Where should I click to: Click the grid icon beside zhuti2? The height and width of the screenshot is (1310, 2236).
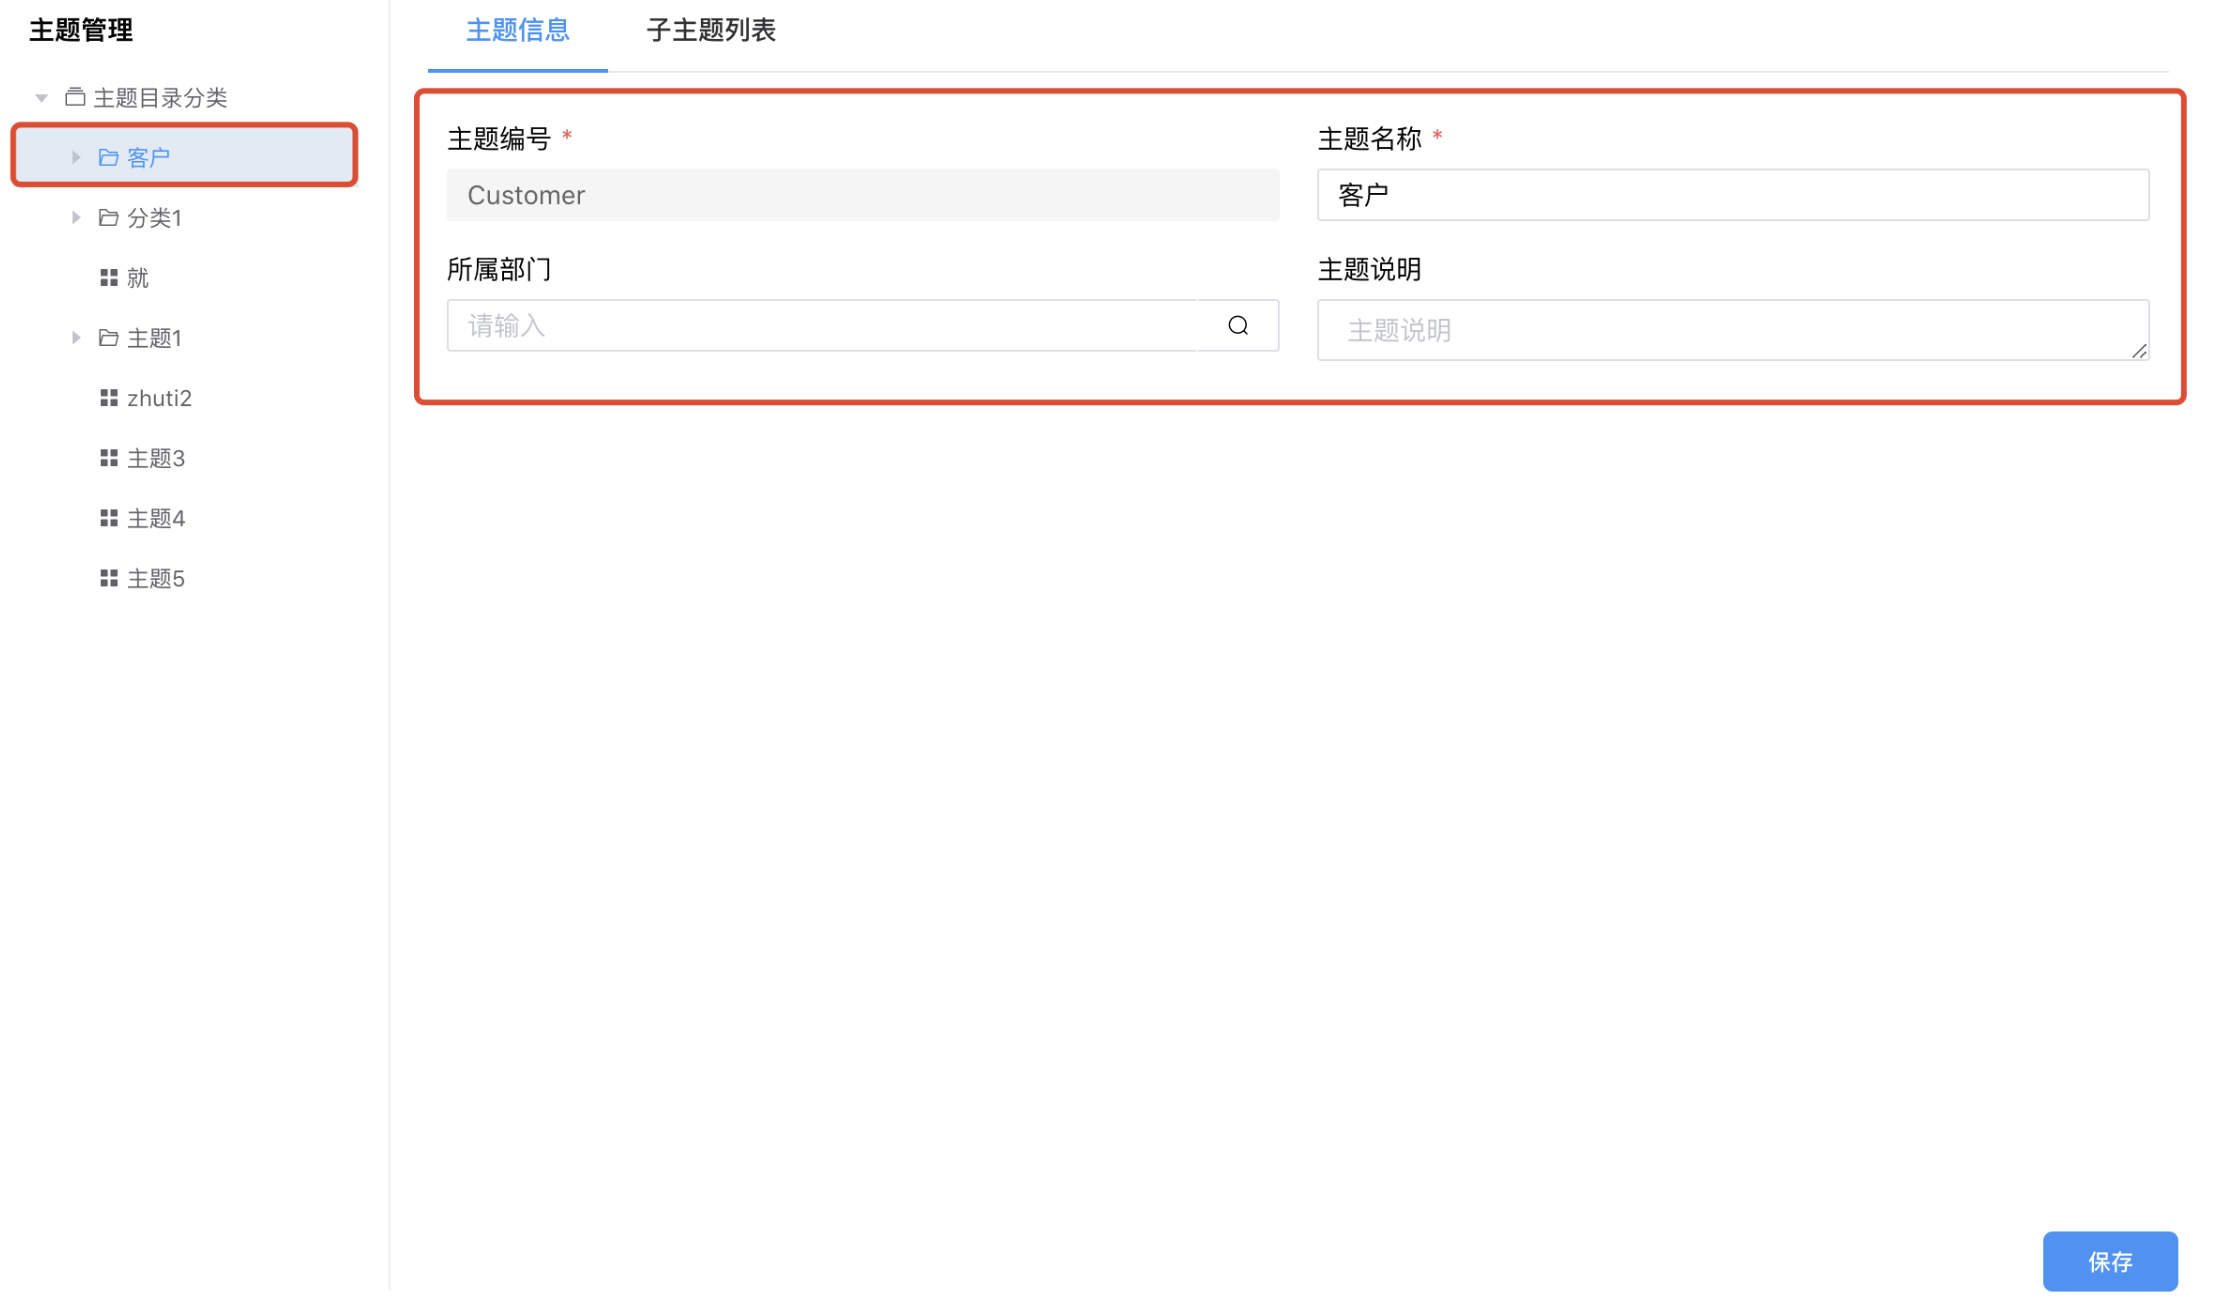click(108, 397)
